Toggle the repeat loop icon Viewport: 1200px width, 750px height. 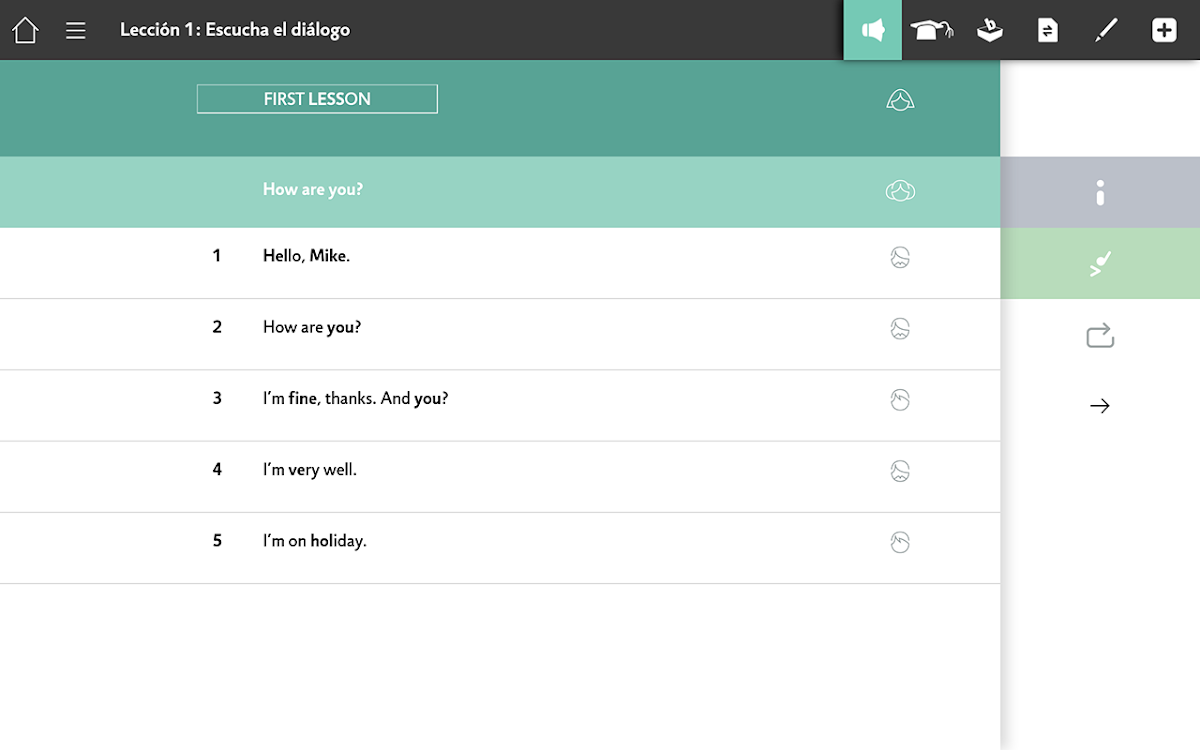click(1100, 335)
